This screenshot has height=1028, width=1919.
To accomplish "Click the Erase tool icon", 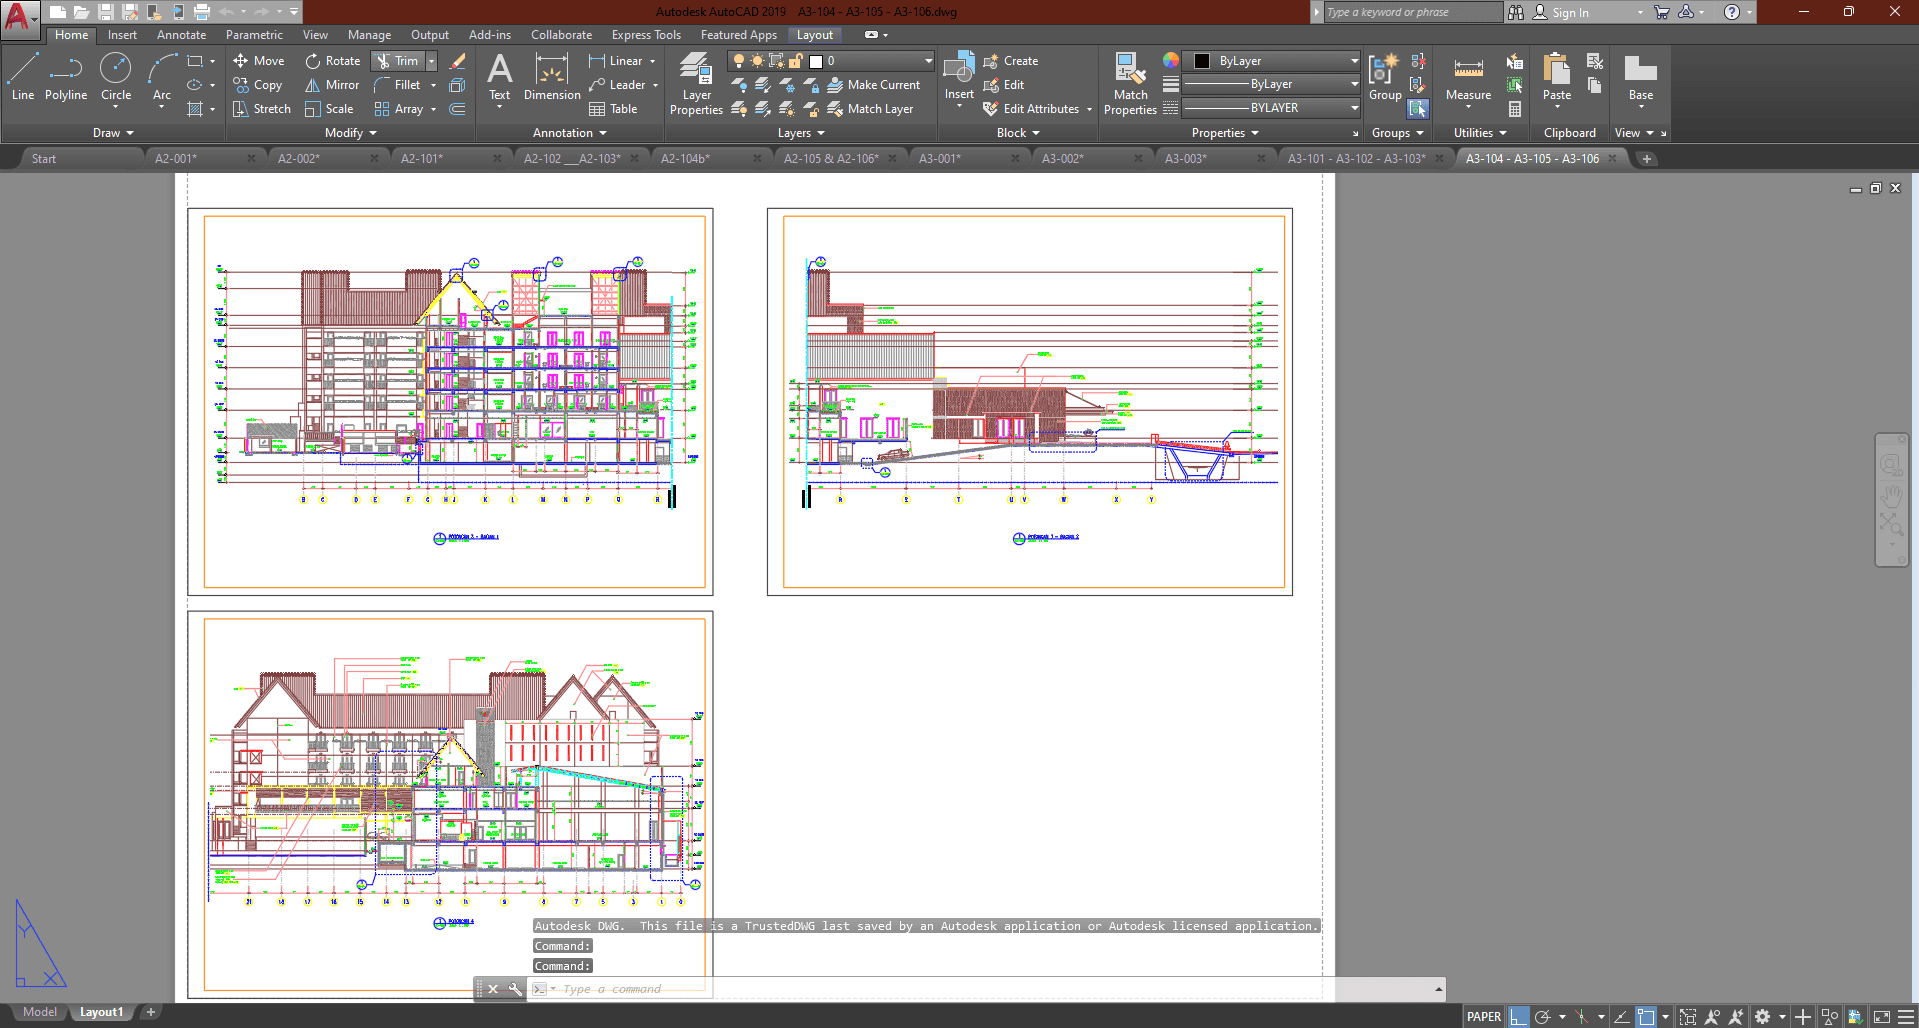I will 458,61.
